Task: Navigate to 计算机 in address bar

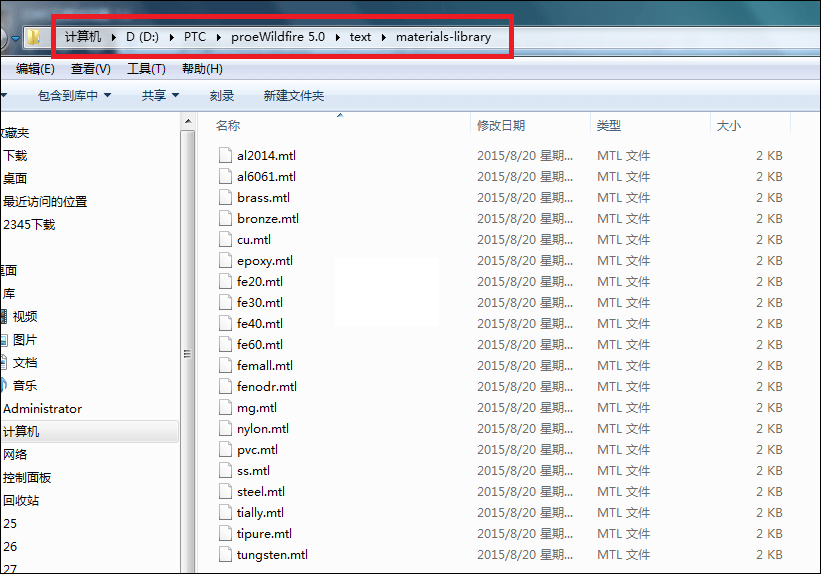Action: tap(83, 37)
